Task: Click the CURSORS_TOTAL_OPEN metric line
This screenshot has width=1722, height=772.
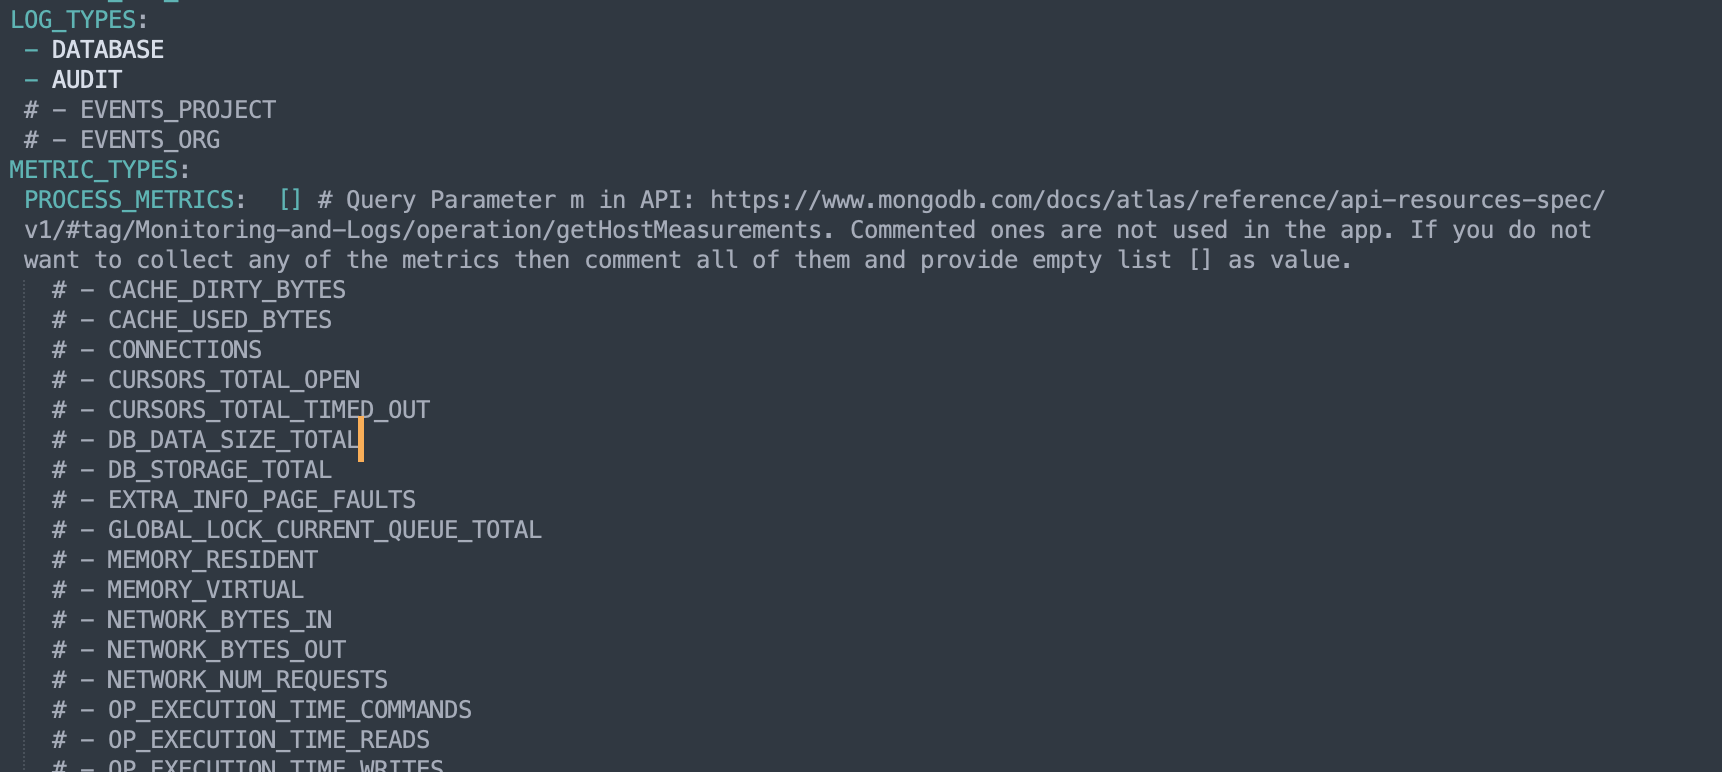Action: [233, 380]
